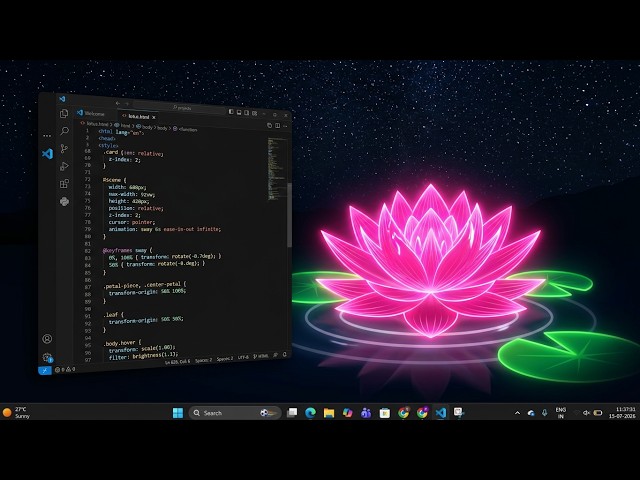This screenshot has width=640, height=480.
Task: Open the editor More Actions menu
Action: click(x=285, y=126)
